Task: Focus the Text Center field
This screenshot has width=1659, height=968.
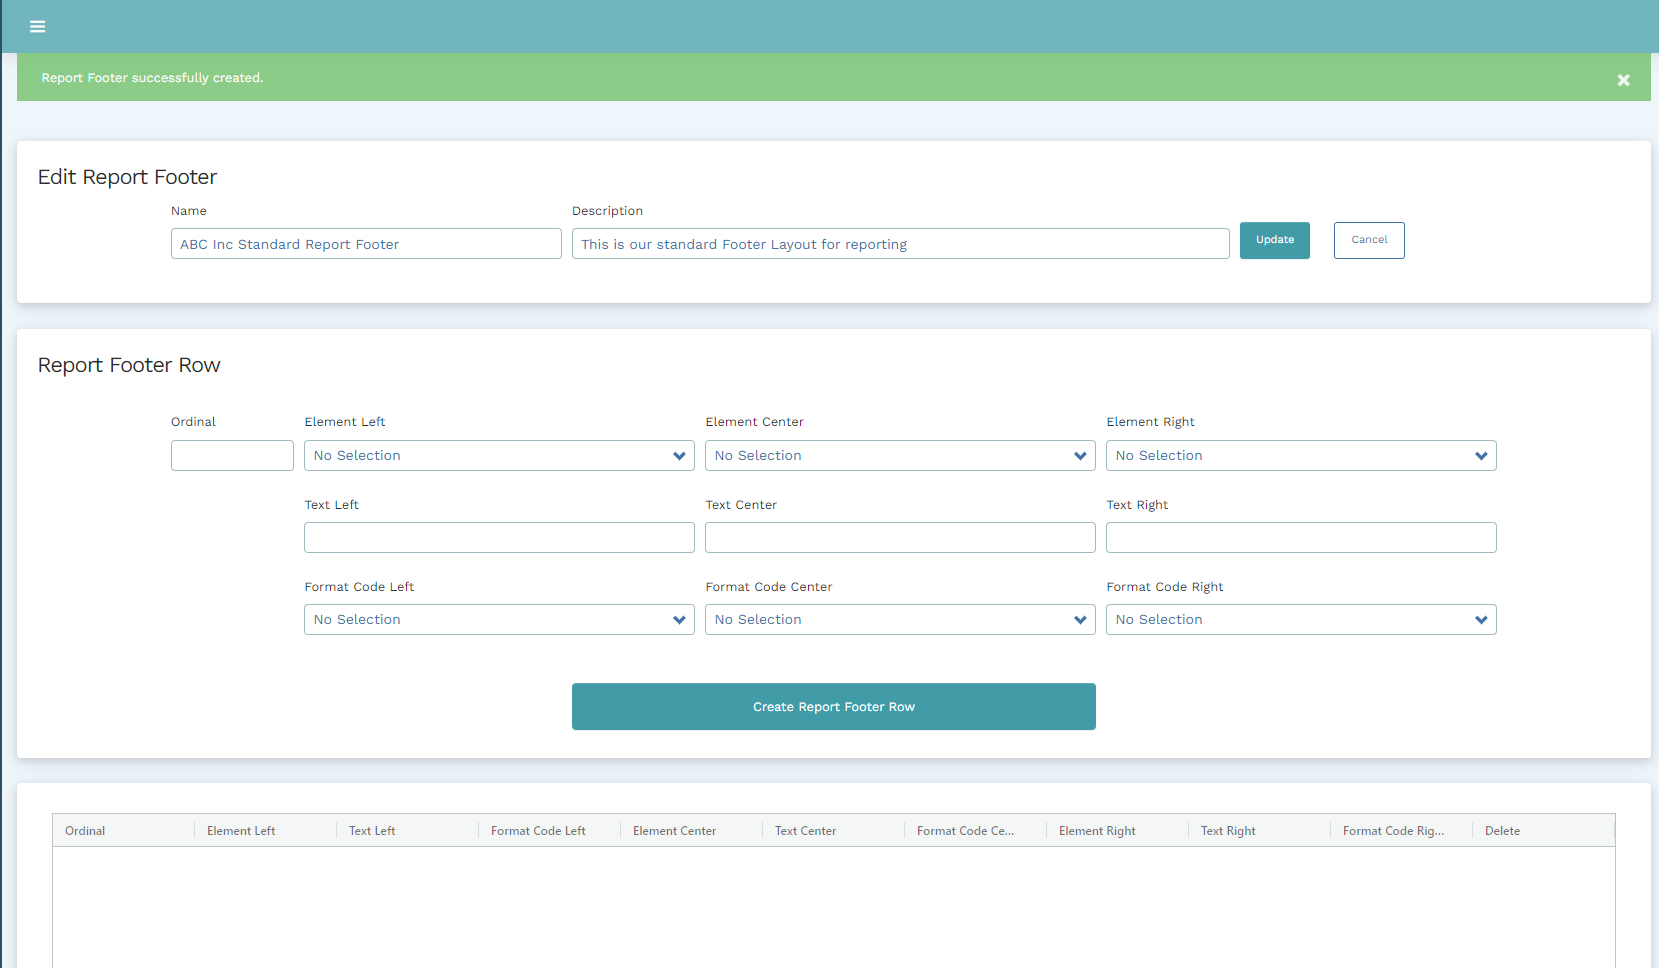Action: click(900, 538)
